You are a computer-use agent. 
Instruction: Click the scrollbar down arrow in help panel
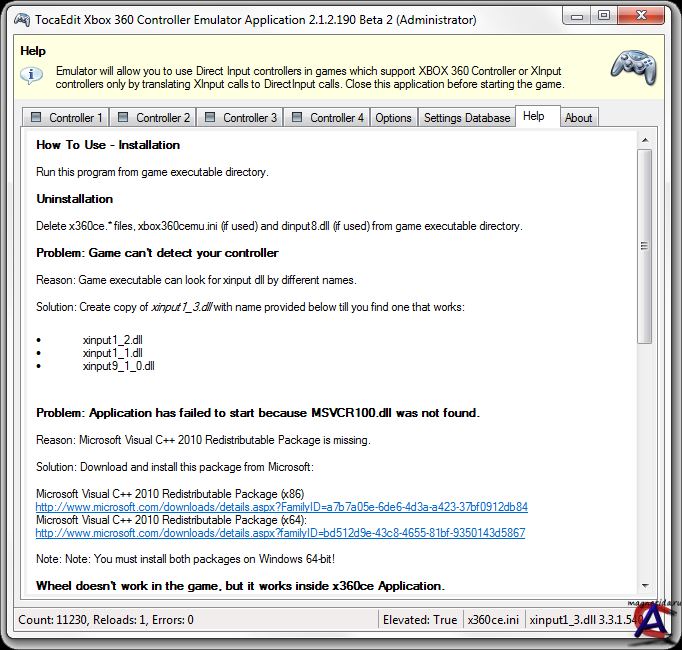pyautogui.click(x=644, y=586)
